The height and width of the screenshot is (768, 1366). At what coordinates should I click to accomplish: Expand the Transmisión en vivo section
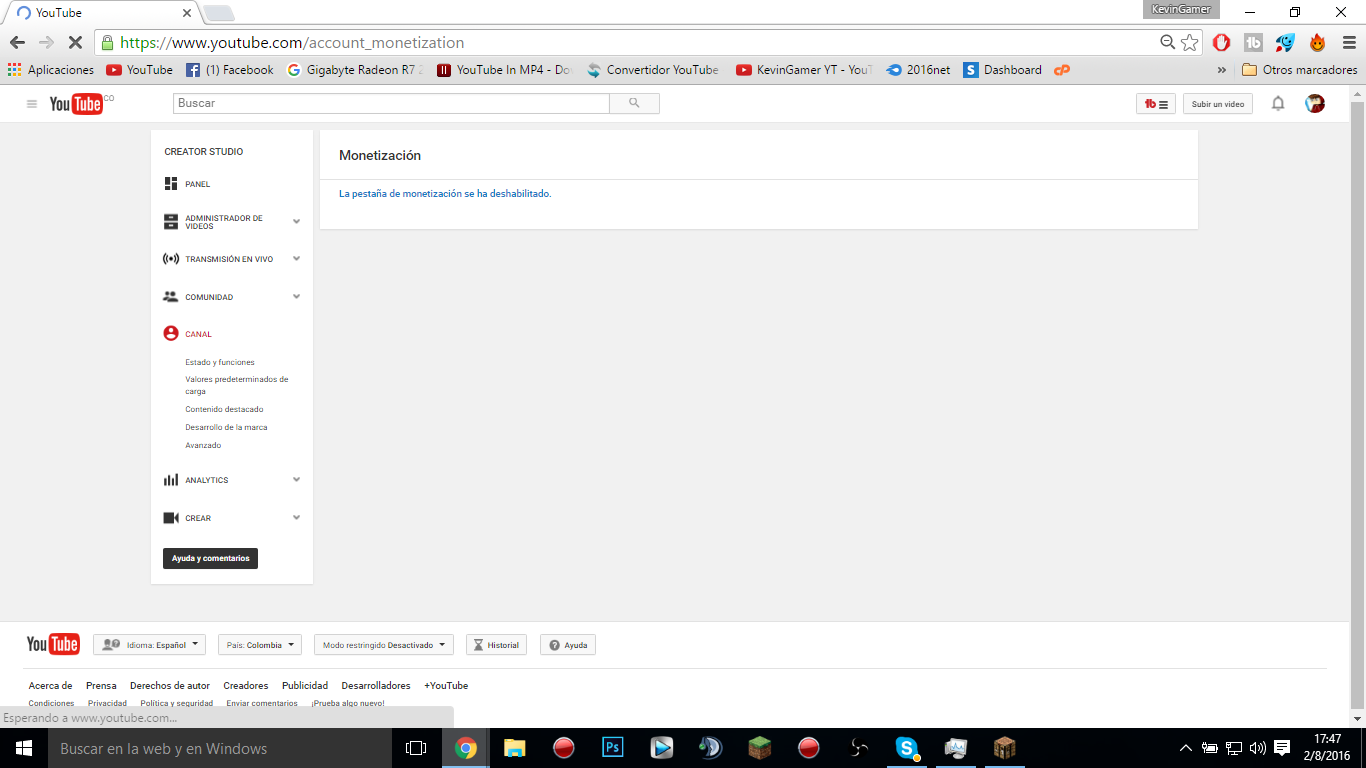pos(296,259)
